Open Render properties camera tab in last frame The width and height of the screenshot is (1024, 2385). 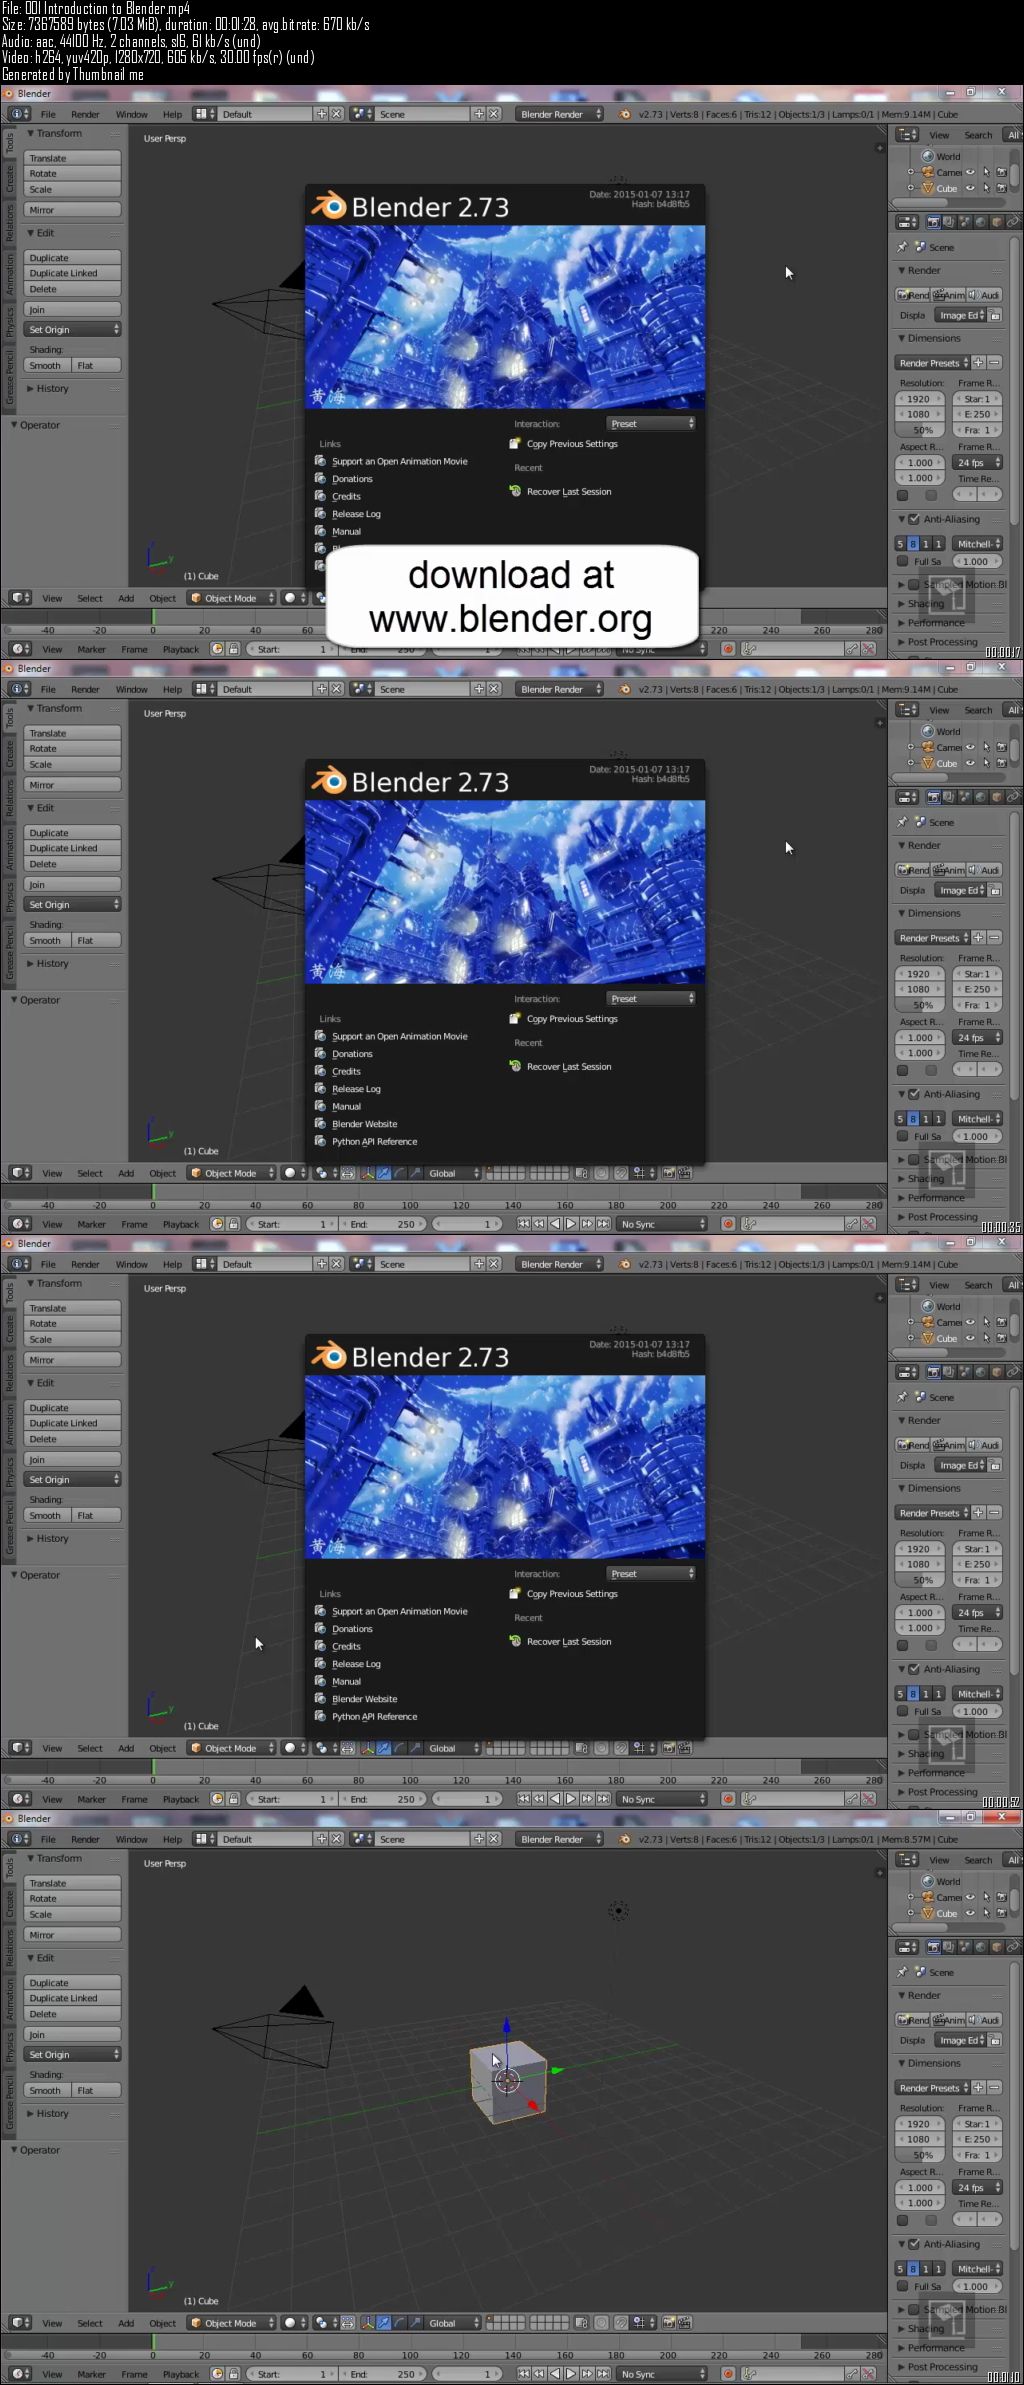point(933,1947)
